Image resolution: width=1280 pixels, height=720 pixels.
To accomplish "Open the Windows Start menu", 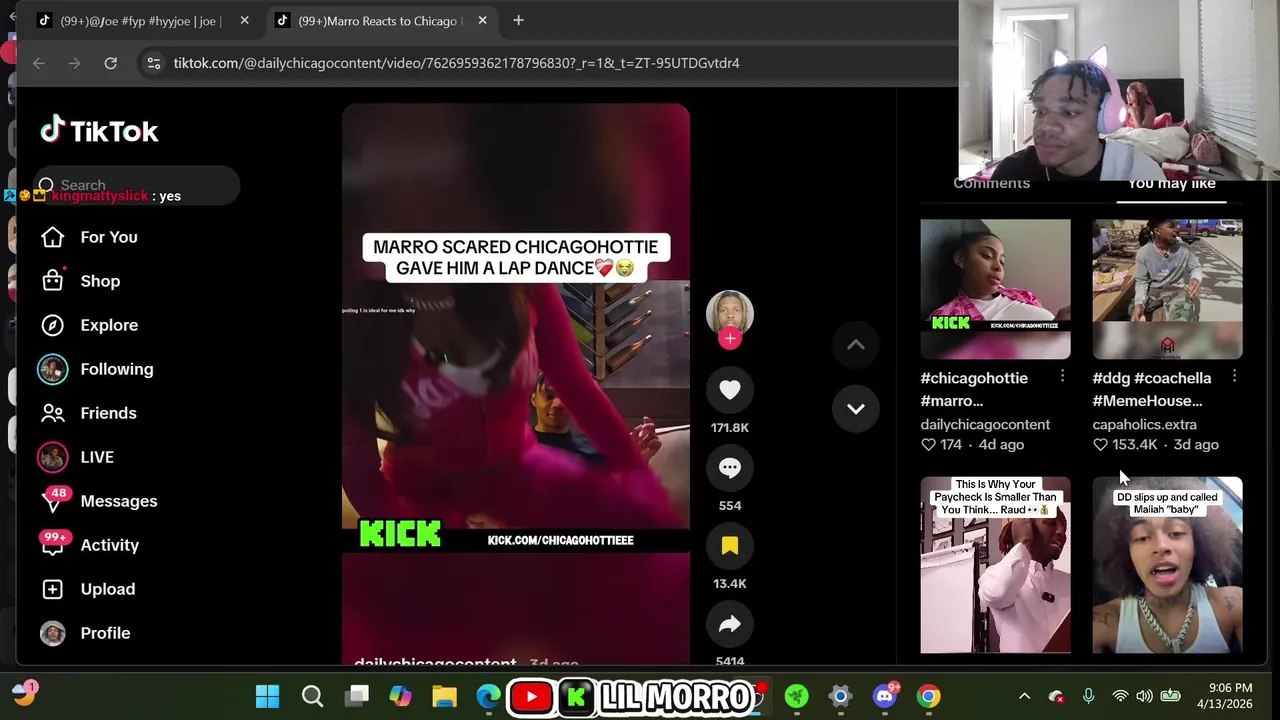I will 267,697.
